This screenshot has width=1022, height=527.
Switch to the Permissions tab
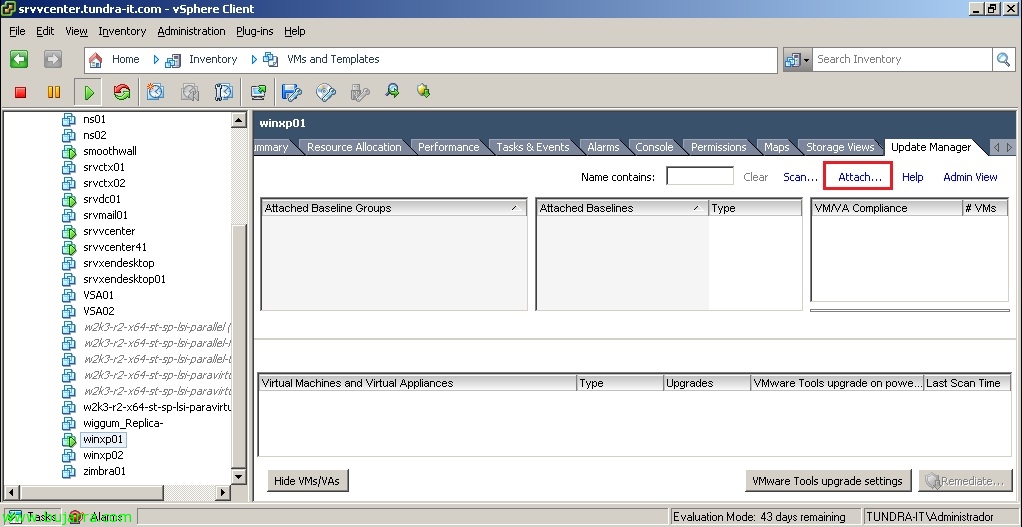pyautogui.click(x=718, y=147)
